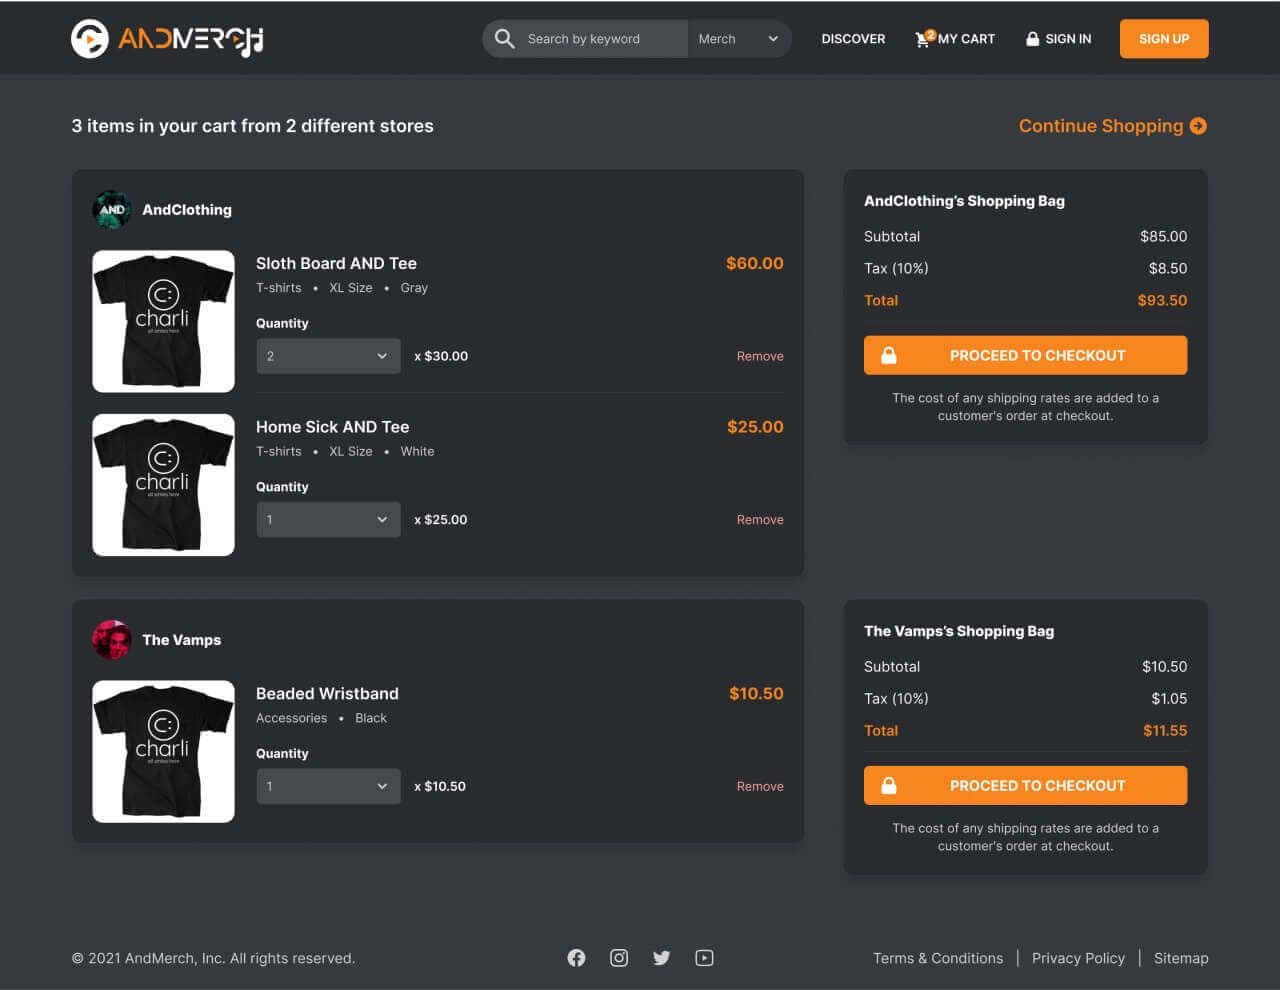Open the YouTube icon in footer
The height and width of the screenshot is (990, 1280).
tap(704, 958)
